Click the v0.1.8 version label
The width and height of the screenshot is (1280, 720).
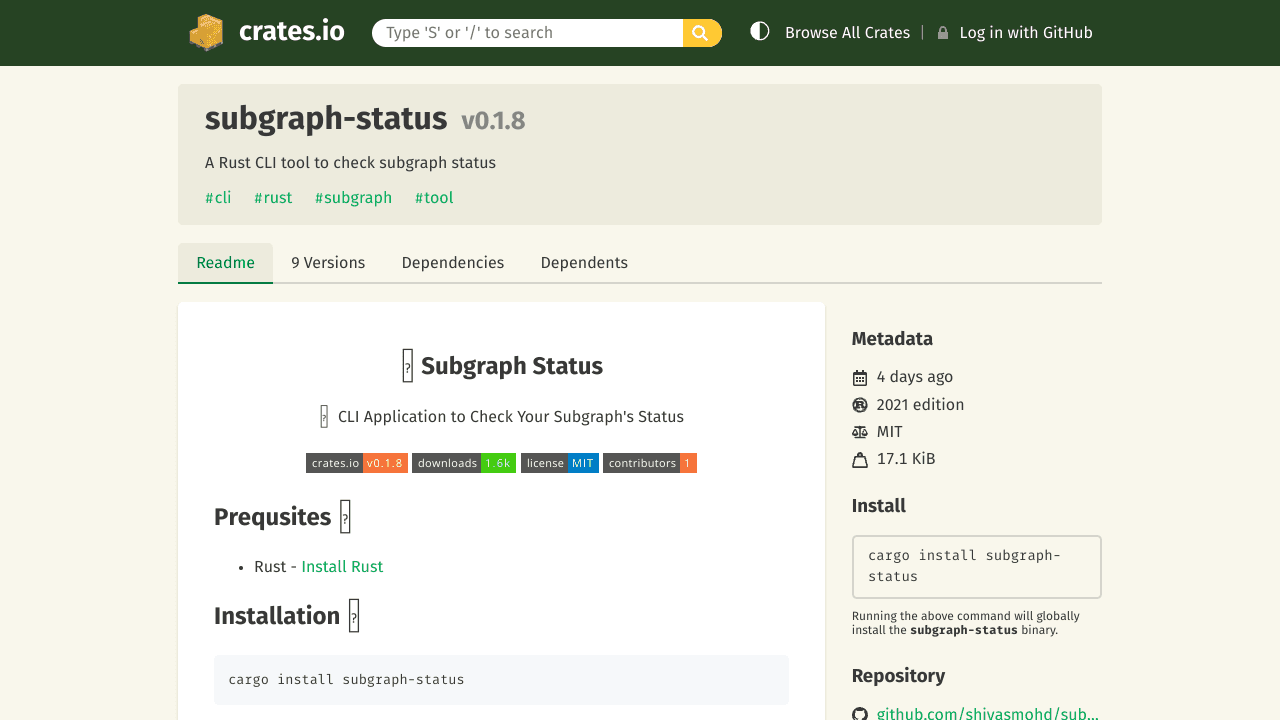[x=493, y=121]
